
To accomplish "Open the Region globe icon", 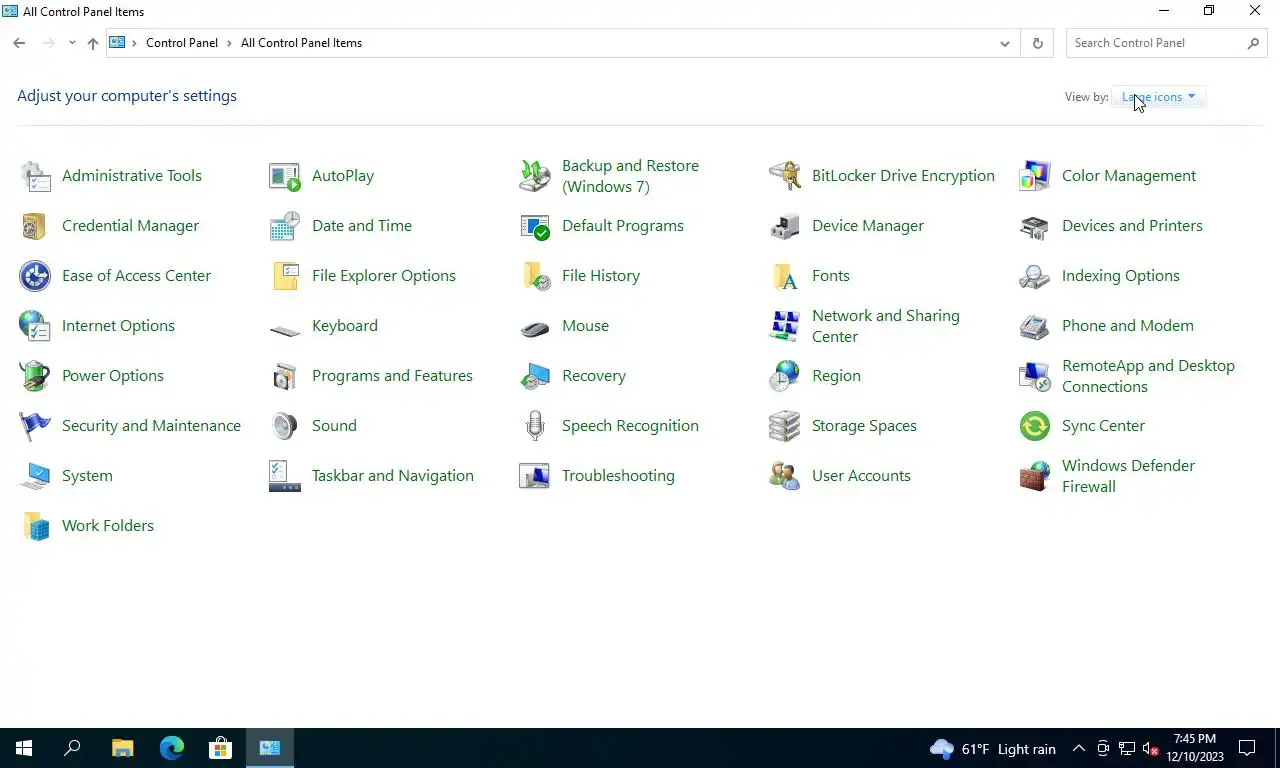I will [785, 376].
